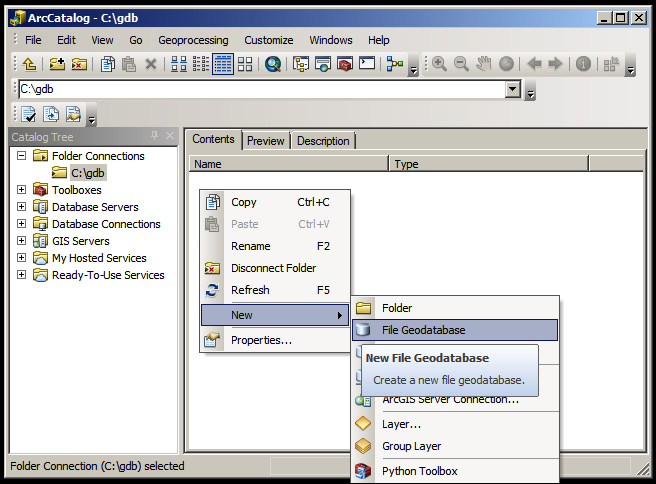
Task: Switch to Thumbnails view
Action: [245, 64]
